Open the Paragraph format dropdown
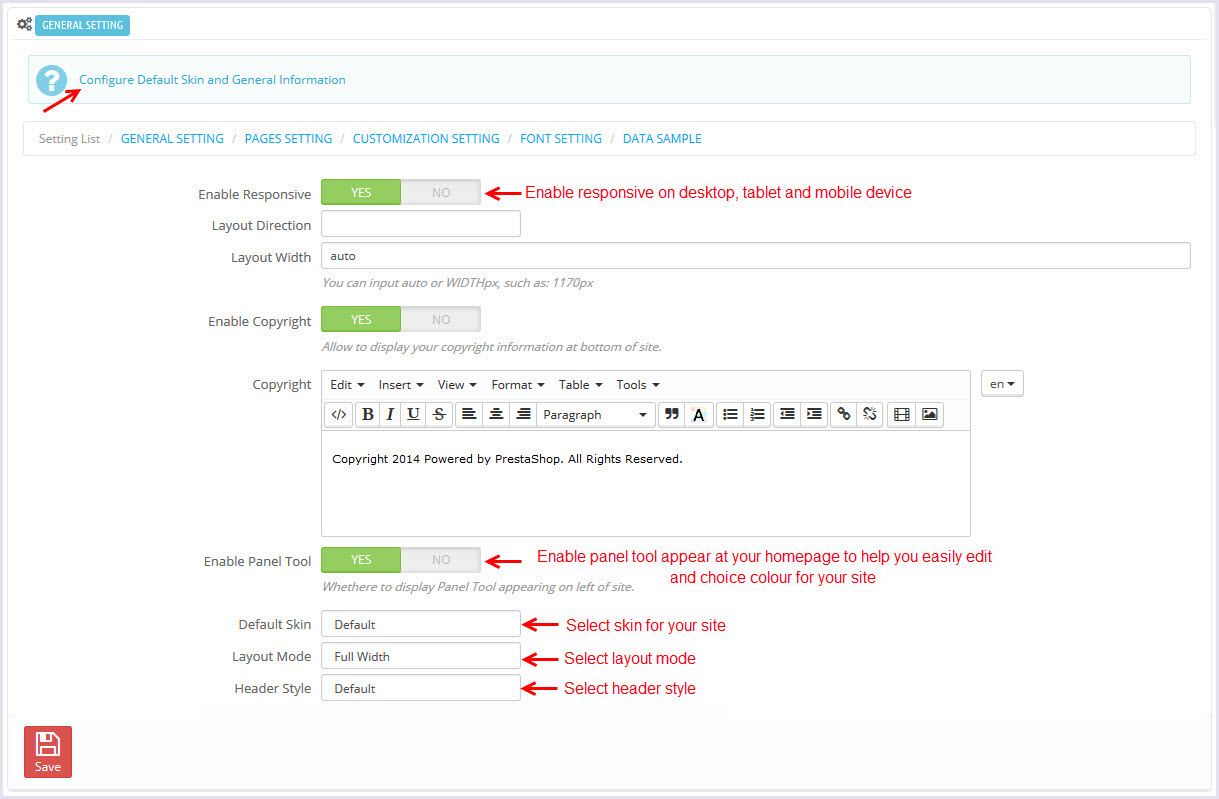 point(595,415)
